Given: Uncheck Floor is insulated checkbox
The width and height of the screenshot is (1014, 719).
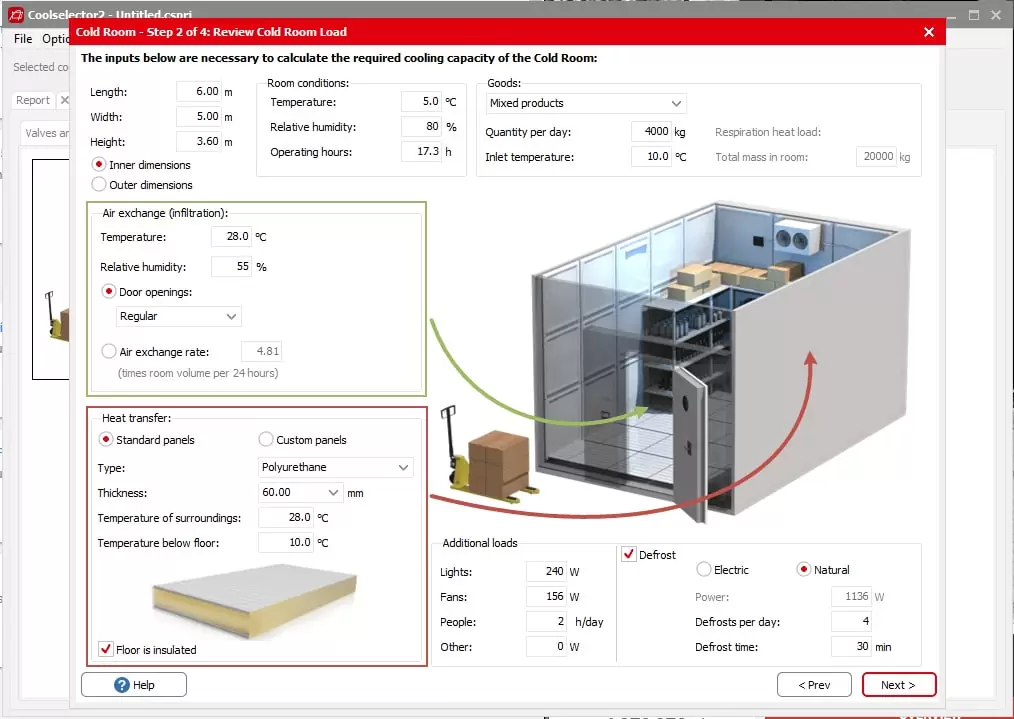Looking at the screenshot, I should tap(106, 650).
